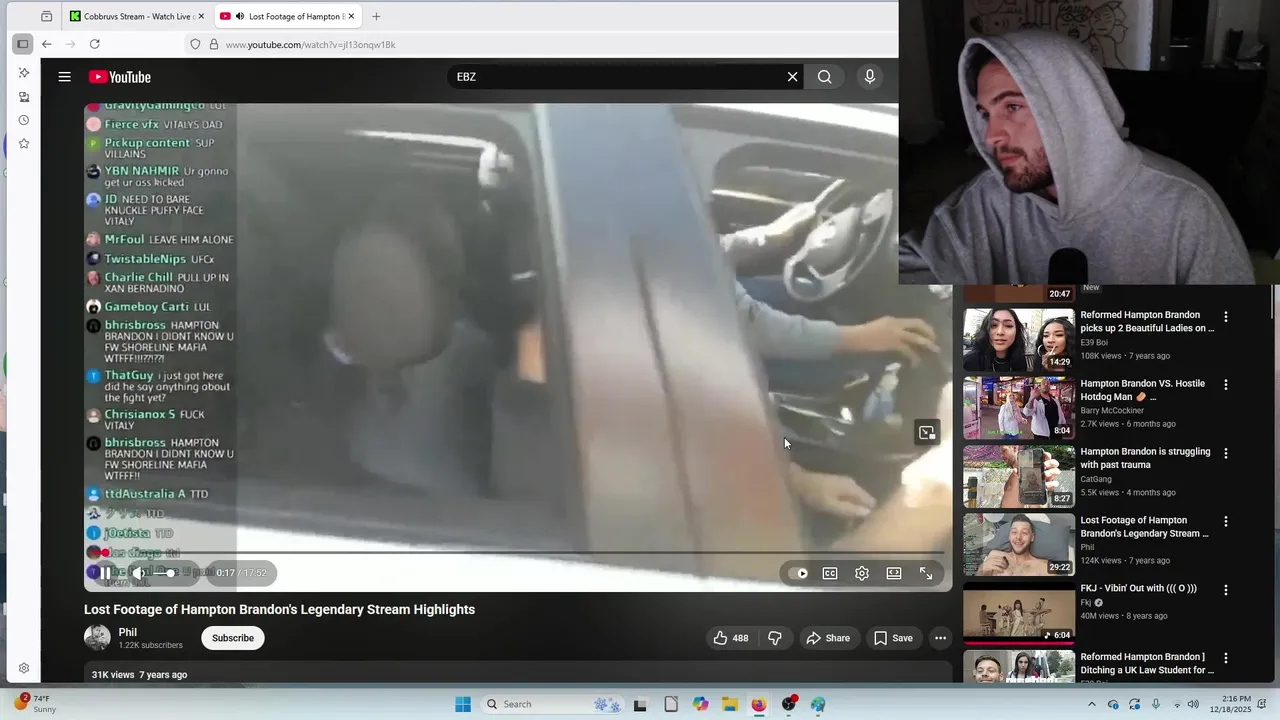Viewport: 1280px width, 720px height.
Task: Start voice search with the microphone icon
Action: pyautogui.click(x=869, y=77)
